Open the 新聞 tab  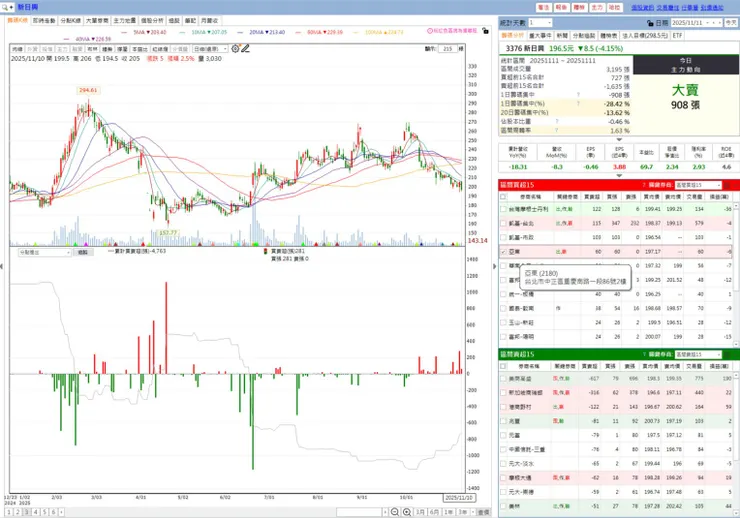(562, 35)
